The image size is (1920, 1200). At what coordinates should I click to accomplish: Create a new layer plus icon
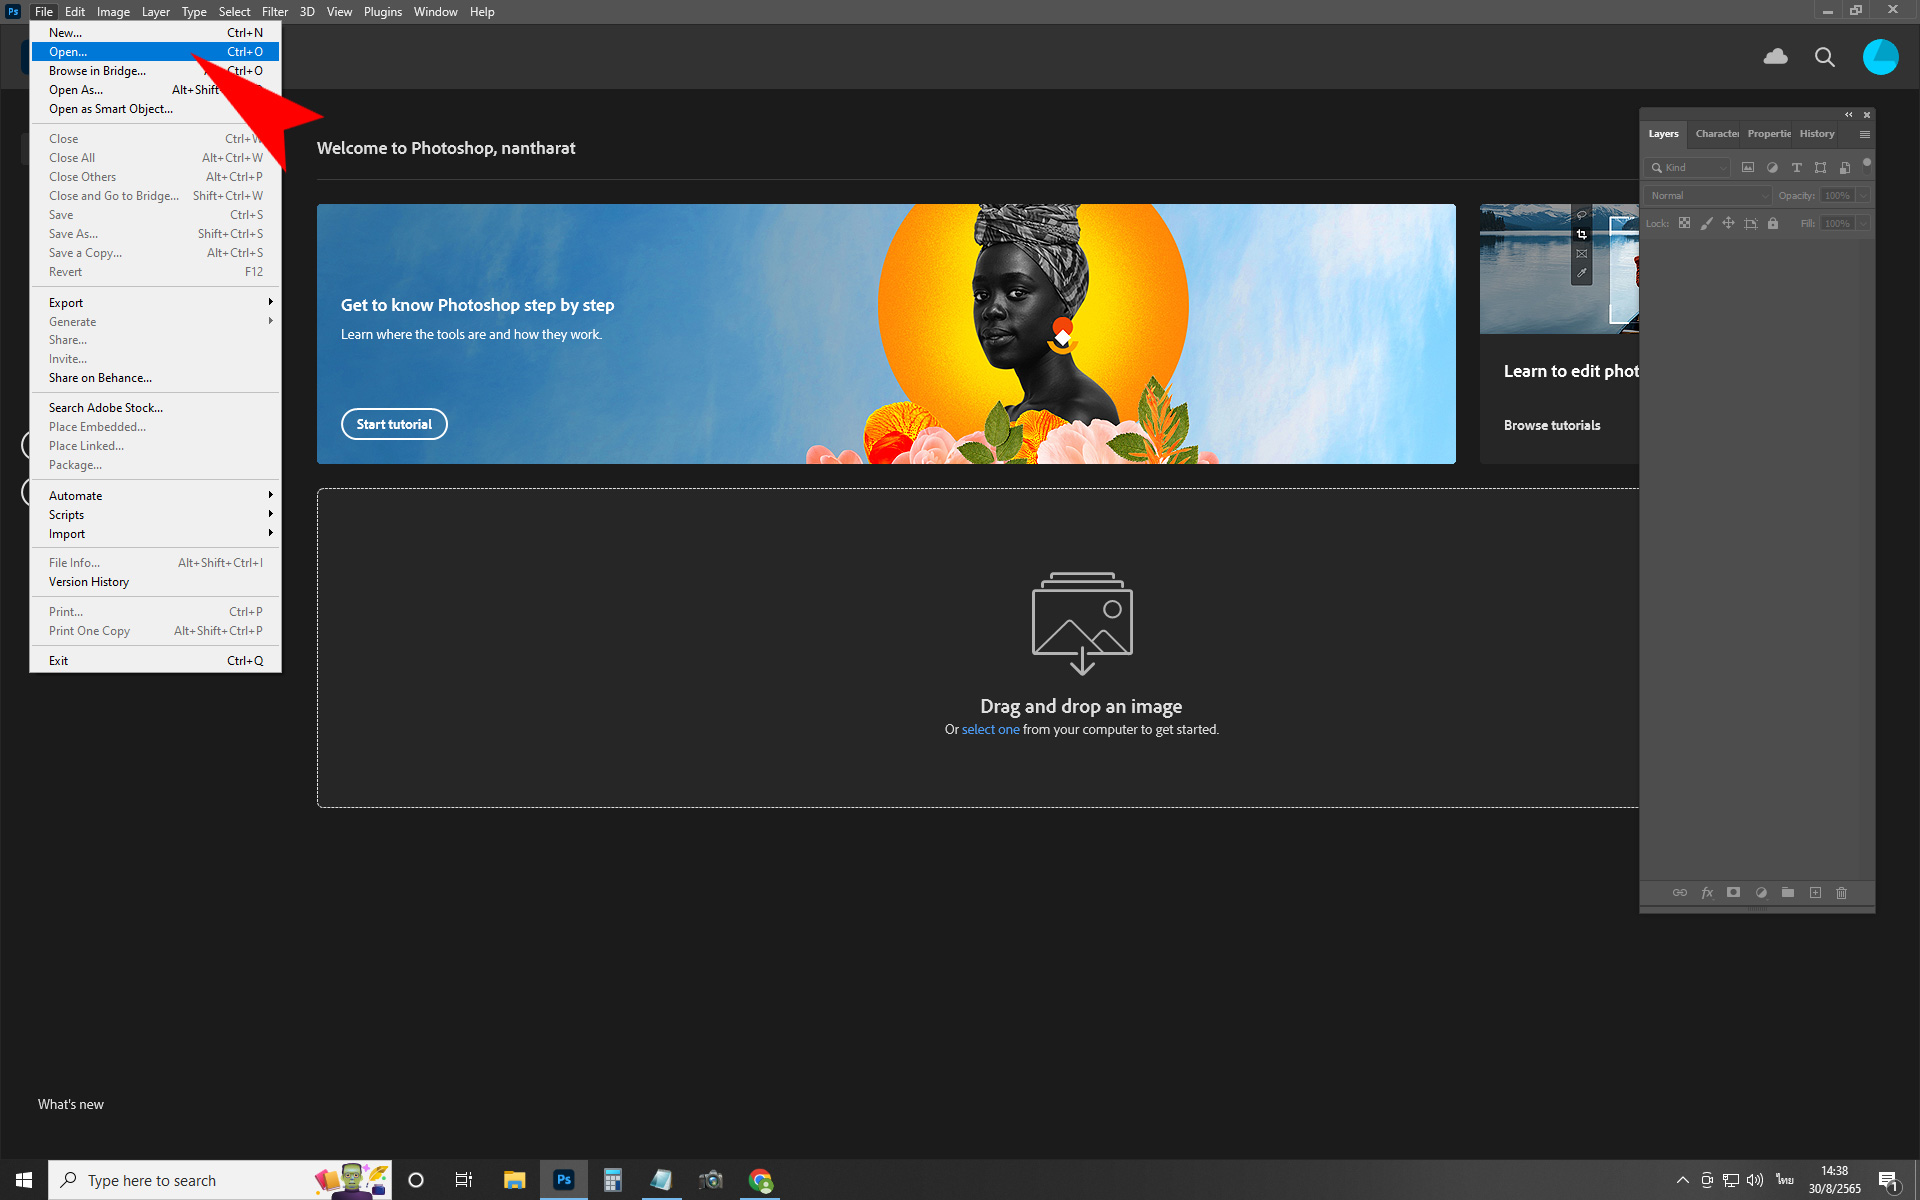(1815, 892)
